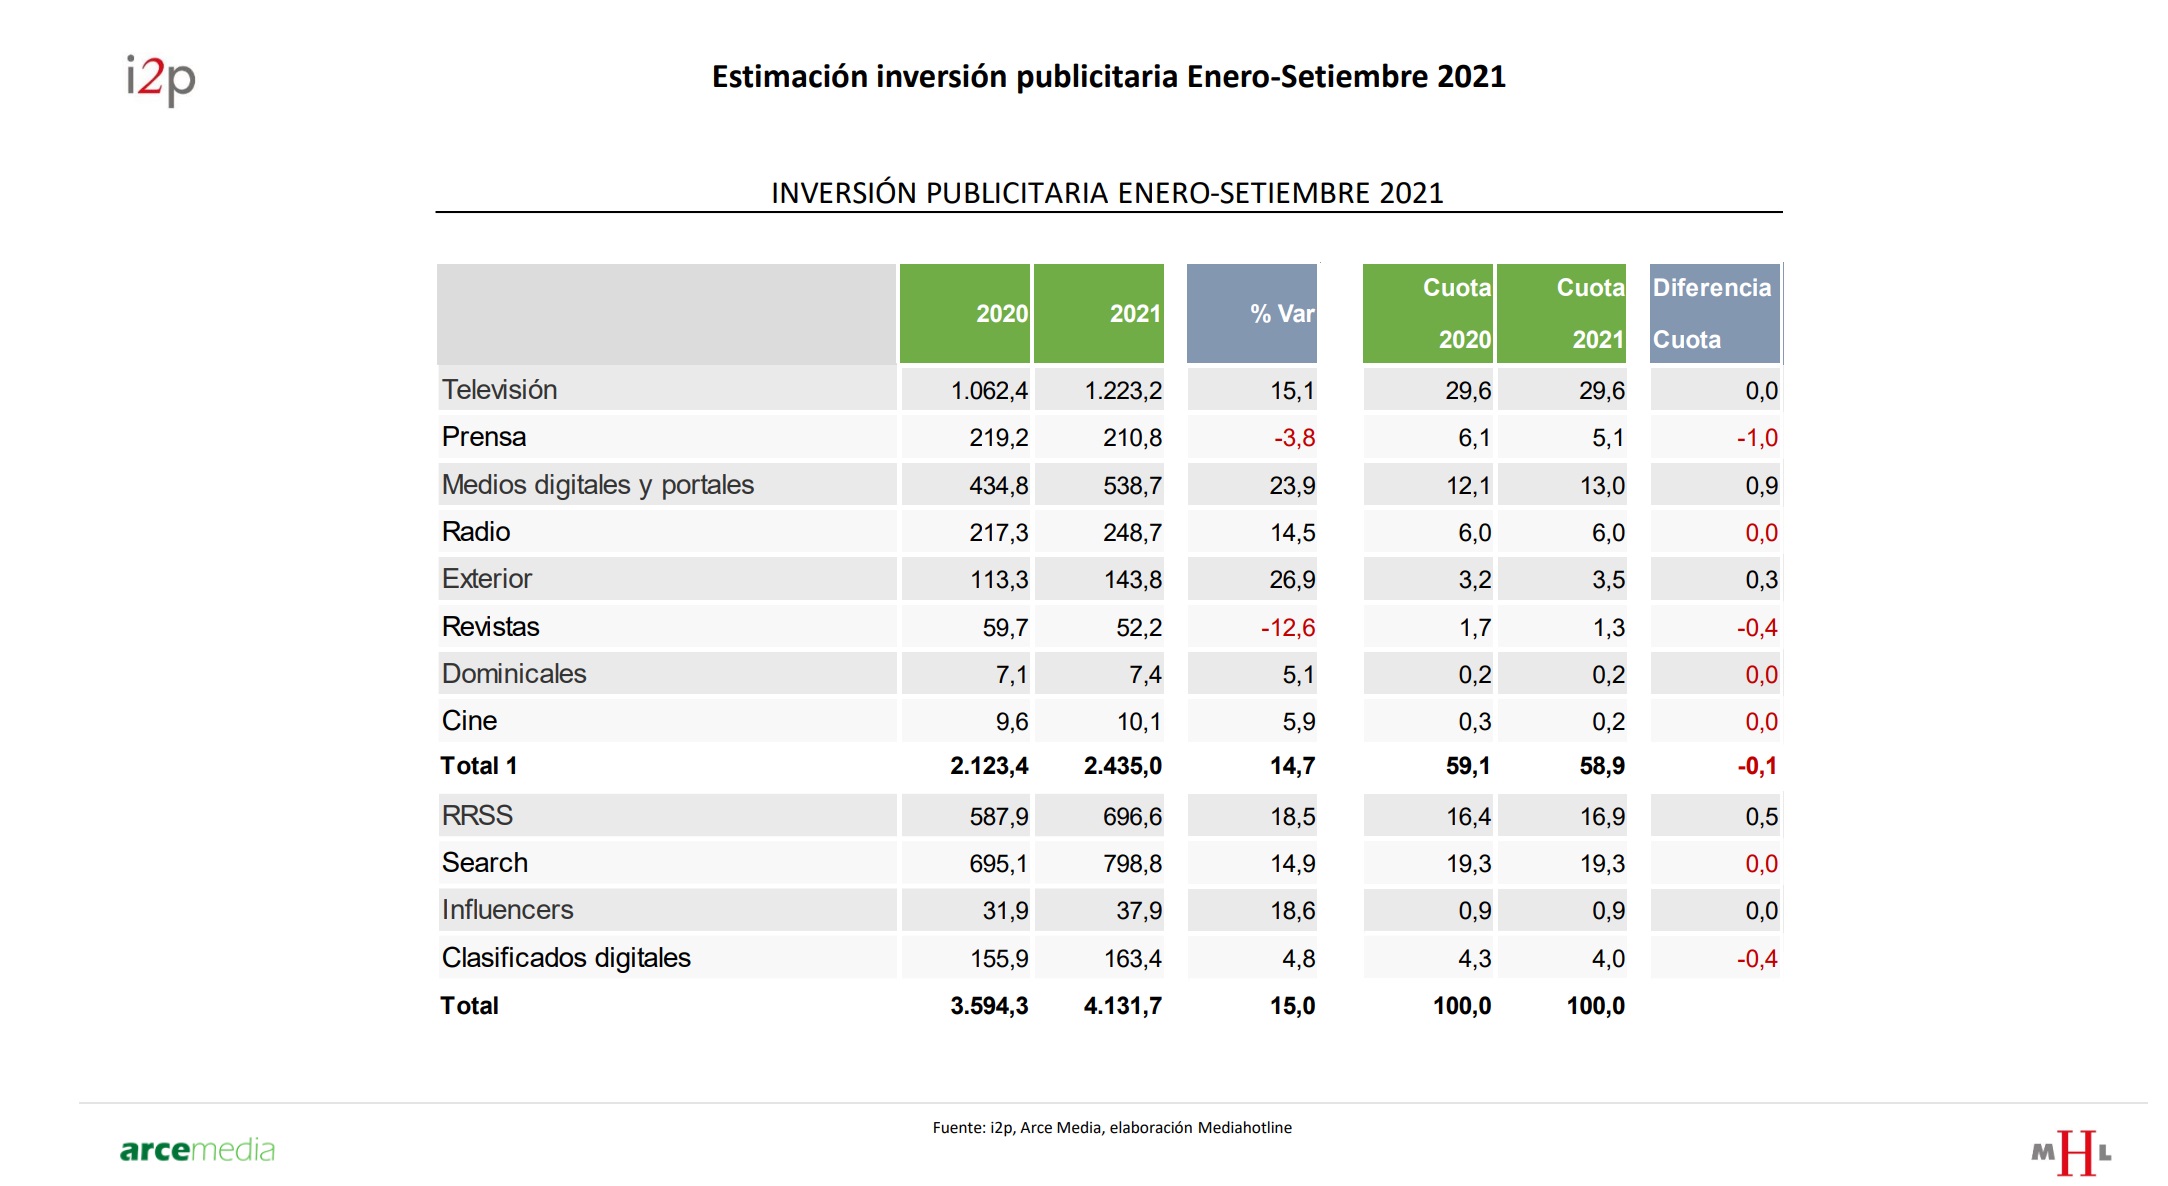Screen dimensions: 2168x1186
Task: Click the i2p logo
Action: [160, 80]
